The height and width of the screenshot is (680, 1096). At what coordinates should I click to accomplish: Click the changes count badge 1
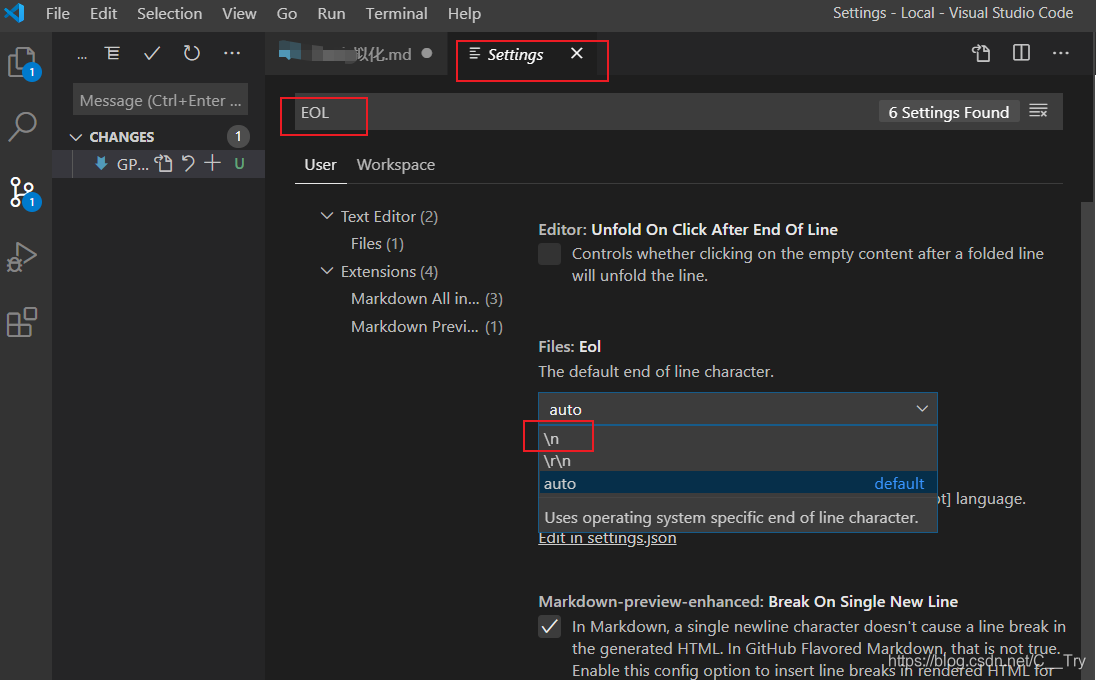[238, 136]
